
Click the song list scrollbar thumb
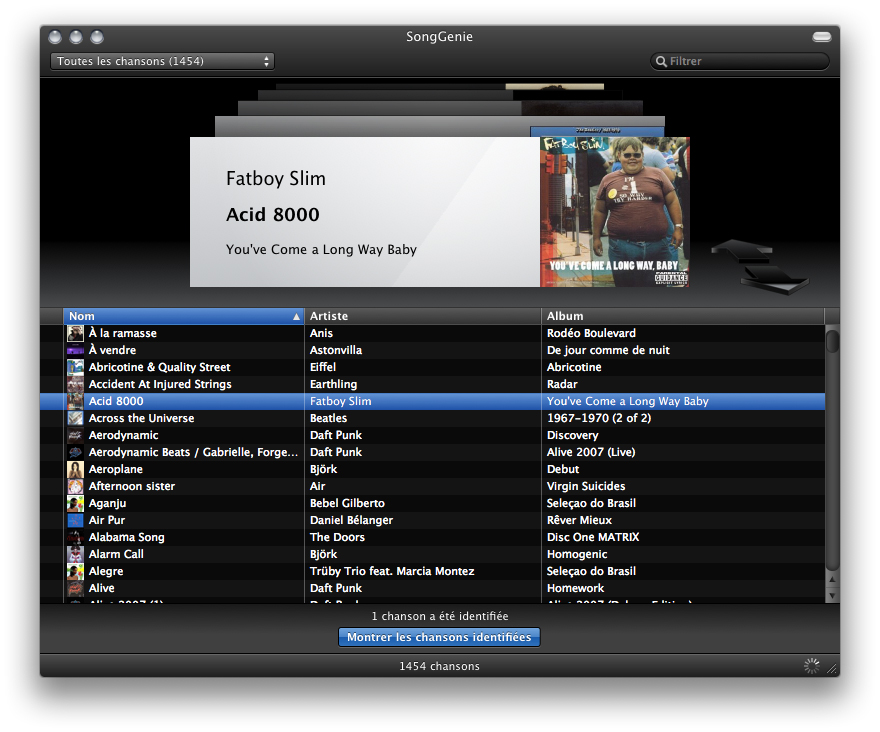pyautogui.click(x=832, y=341)
